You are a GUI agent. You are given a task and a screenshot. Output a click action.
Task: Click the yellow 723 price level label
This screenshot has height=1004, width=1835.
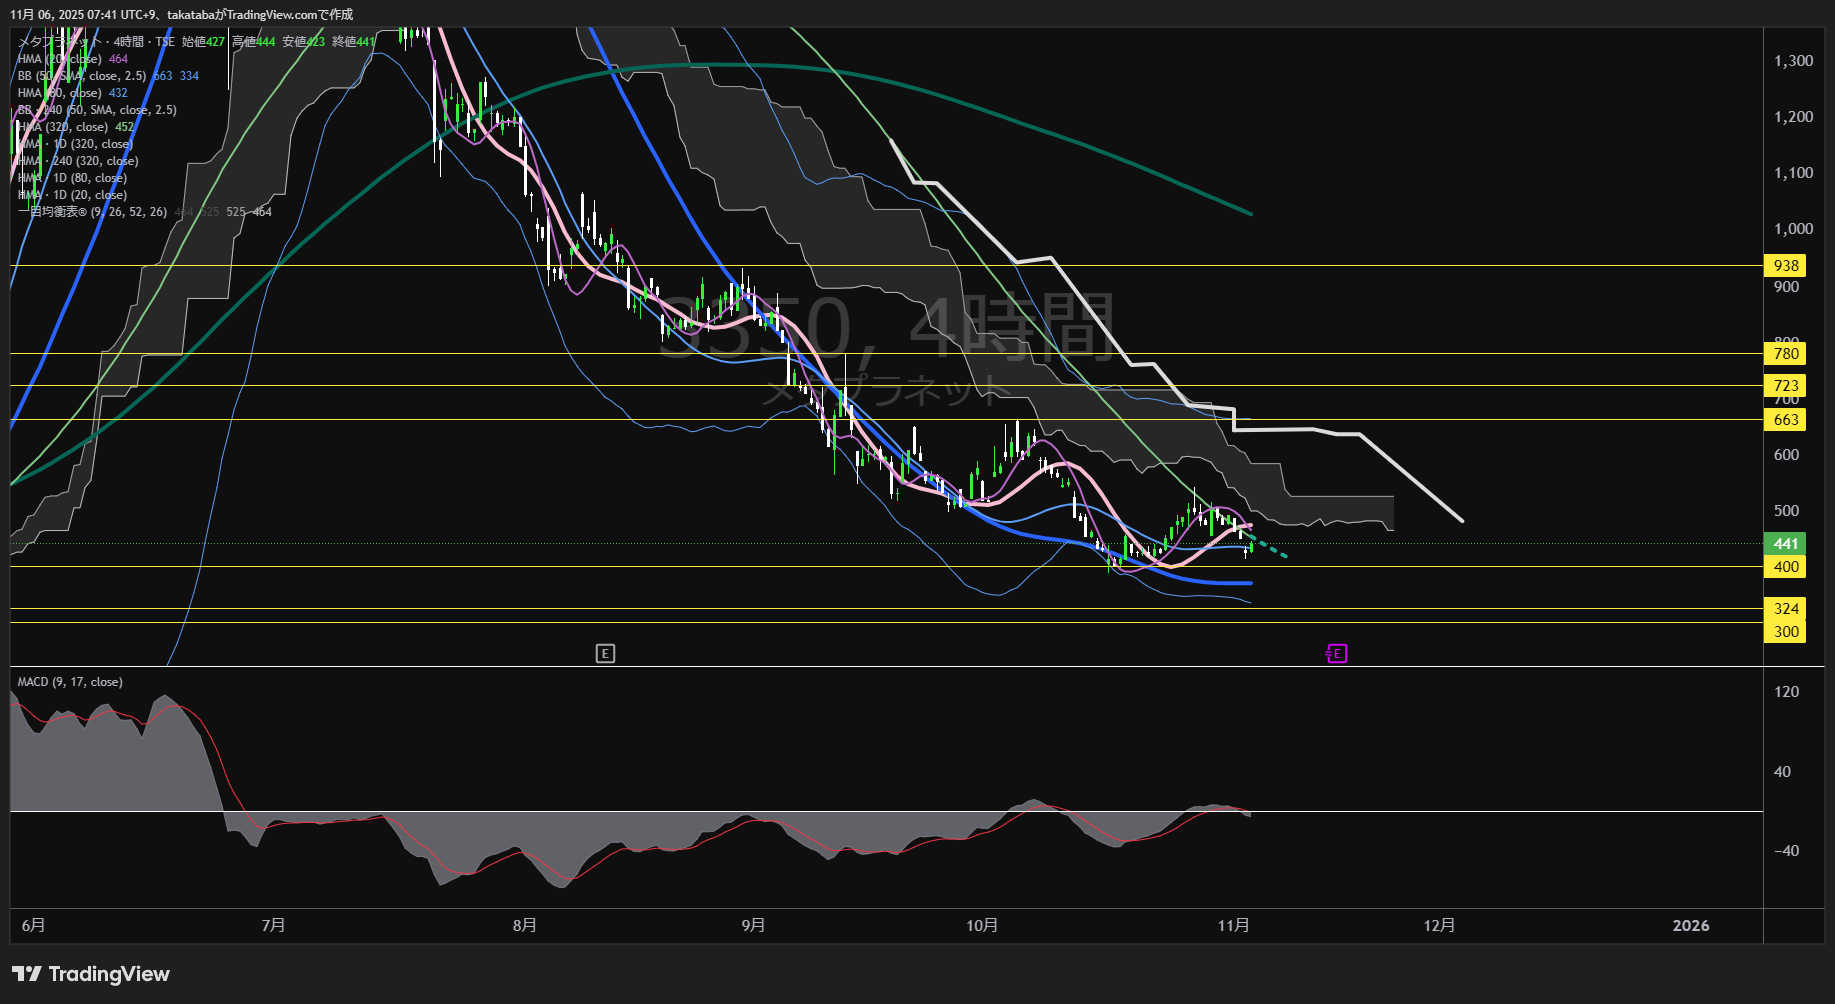[1785, 386]
